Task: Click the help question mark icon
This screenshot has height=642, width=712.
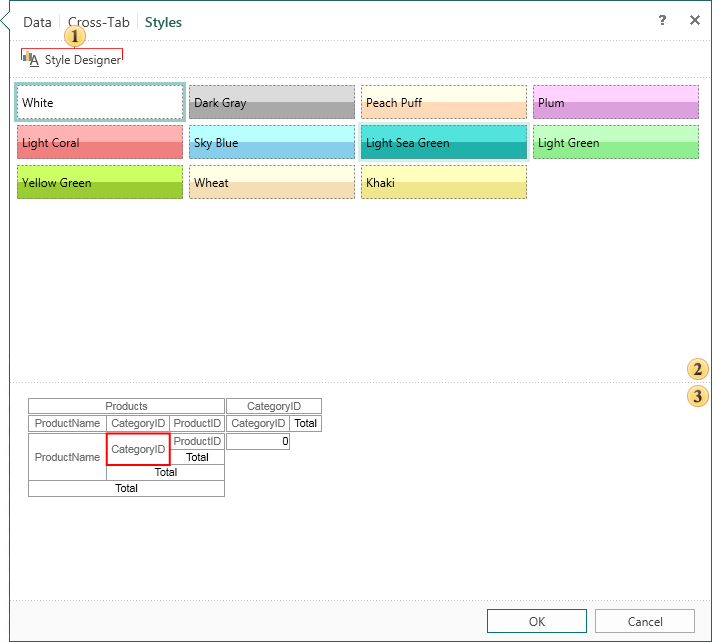Action: pos(662,21)
